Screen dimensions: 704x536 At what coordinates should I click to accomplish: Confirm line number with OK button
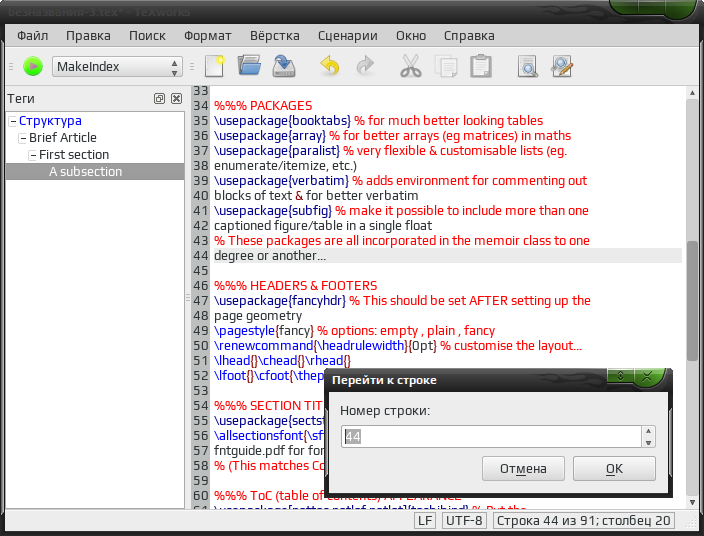click(x=614, y=469)
